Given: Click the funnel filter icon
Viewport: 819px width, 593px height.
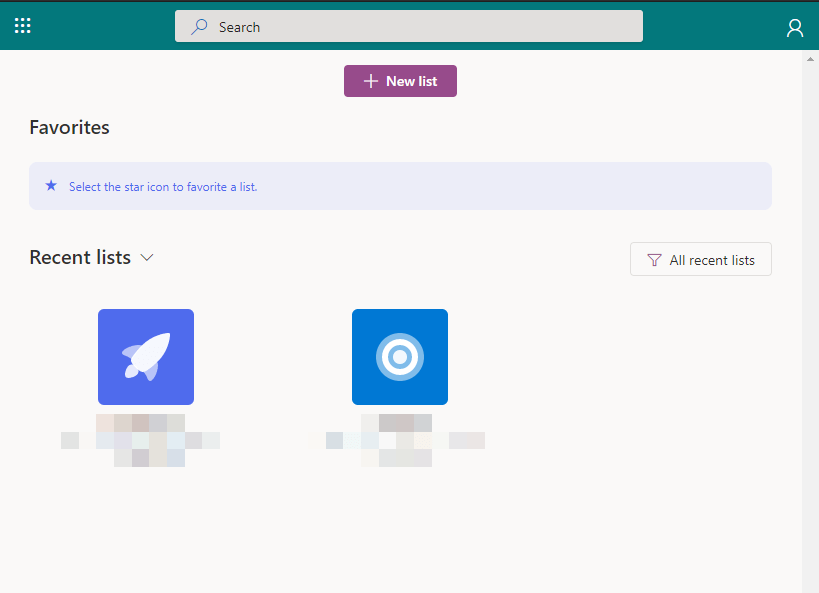Looking at the screenshot, I should 654,260.
